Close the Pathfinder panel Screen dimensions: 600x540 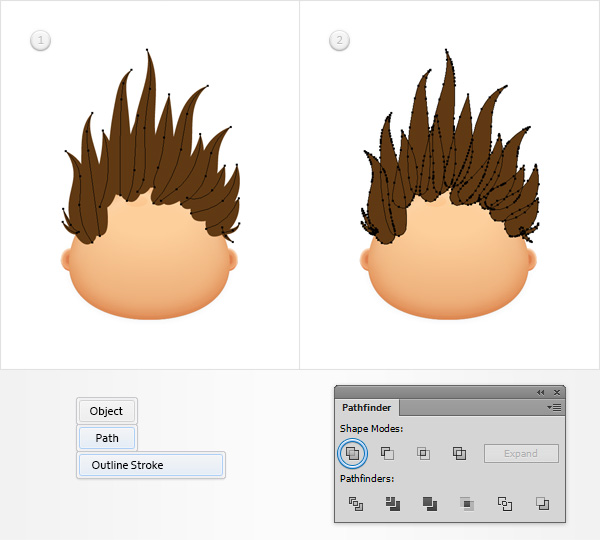(557, 392)
